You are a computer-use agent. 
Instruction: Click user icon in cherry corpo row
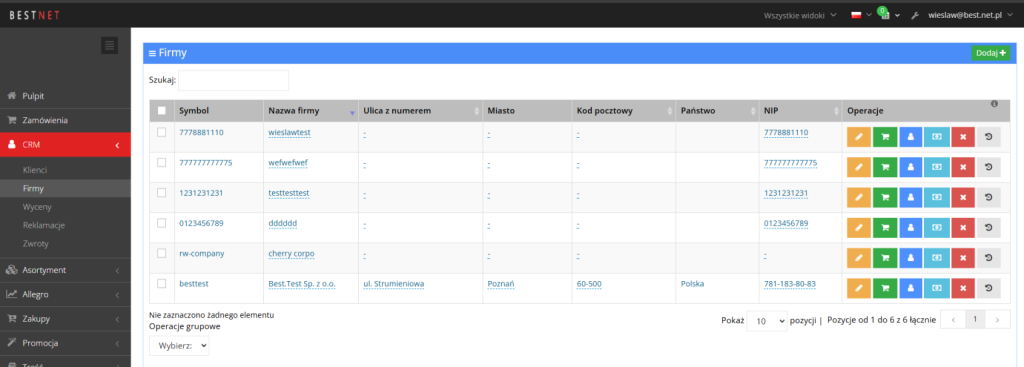(911, 258)
